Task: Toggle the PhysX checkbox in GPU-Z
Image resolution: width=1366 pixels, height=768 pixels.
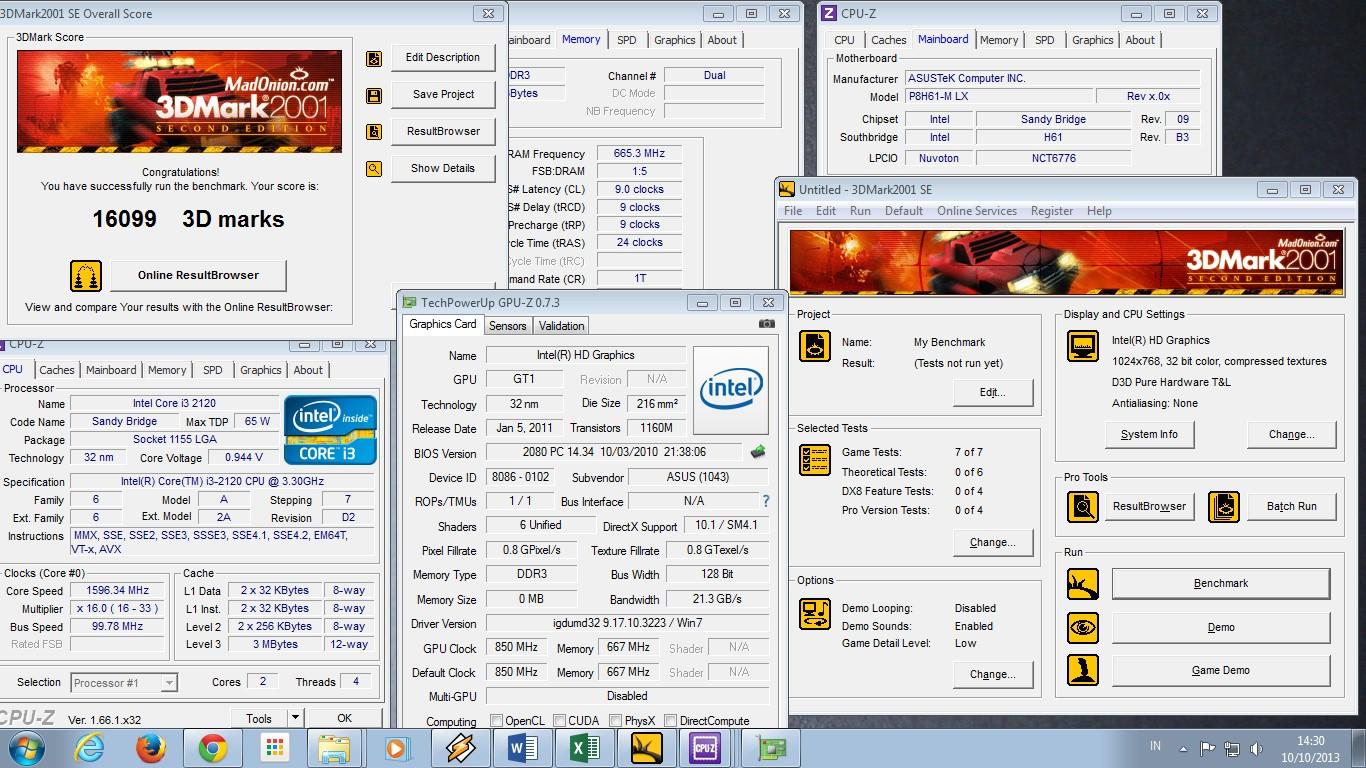Action: pyautogui.click(x=614, y=720)
